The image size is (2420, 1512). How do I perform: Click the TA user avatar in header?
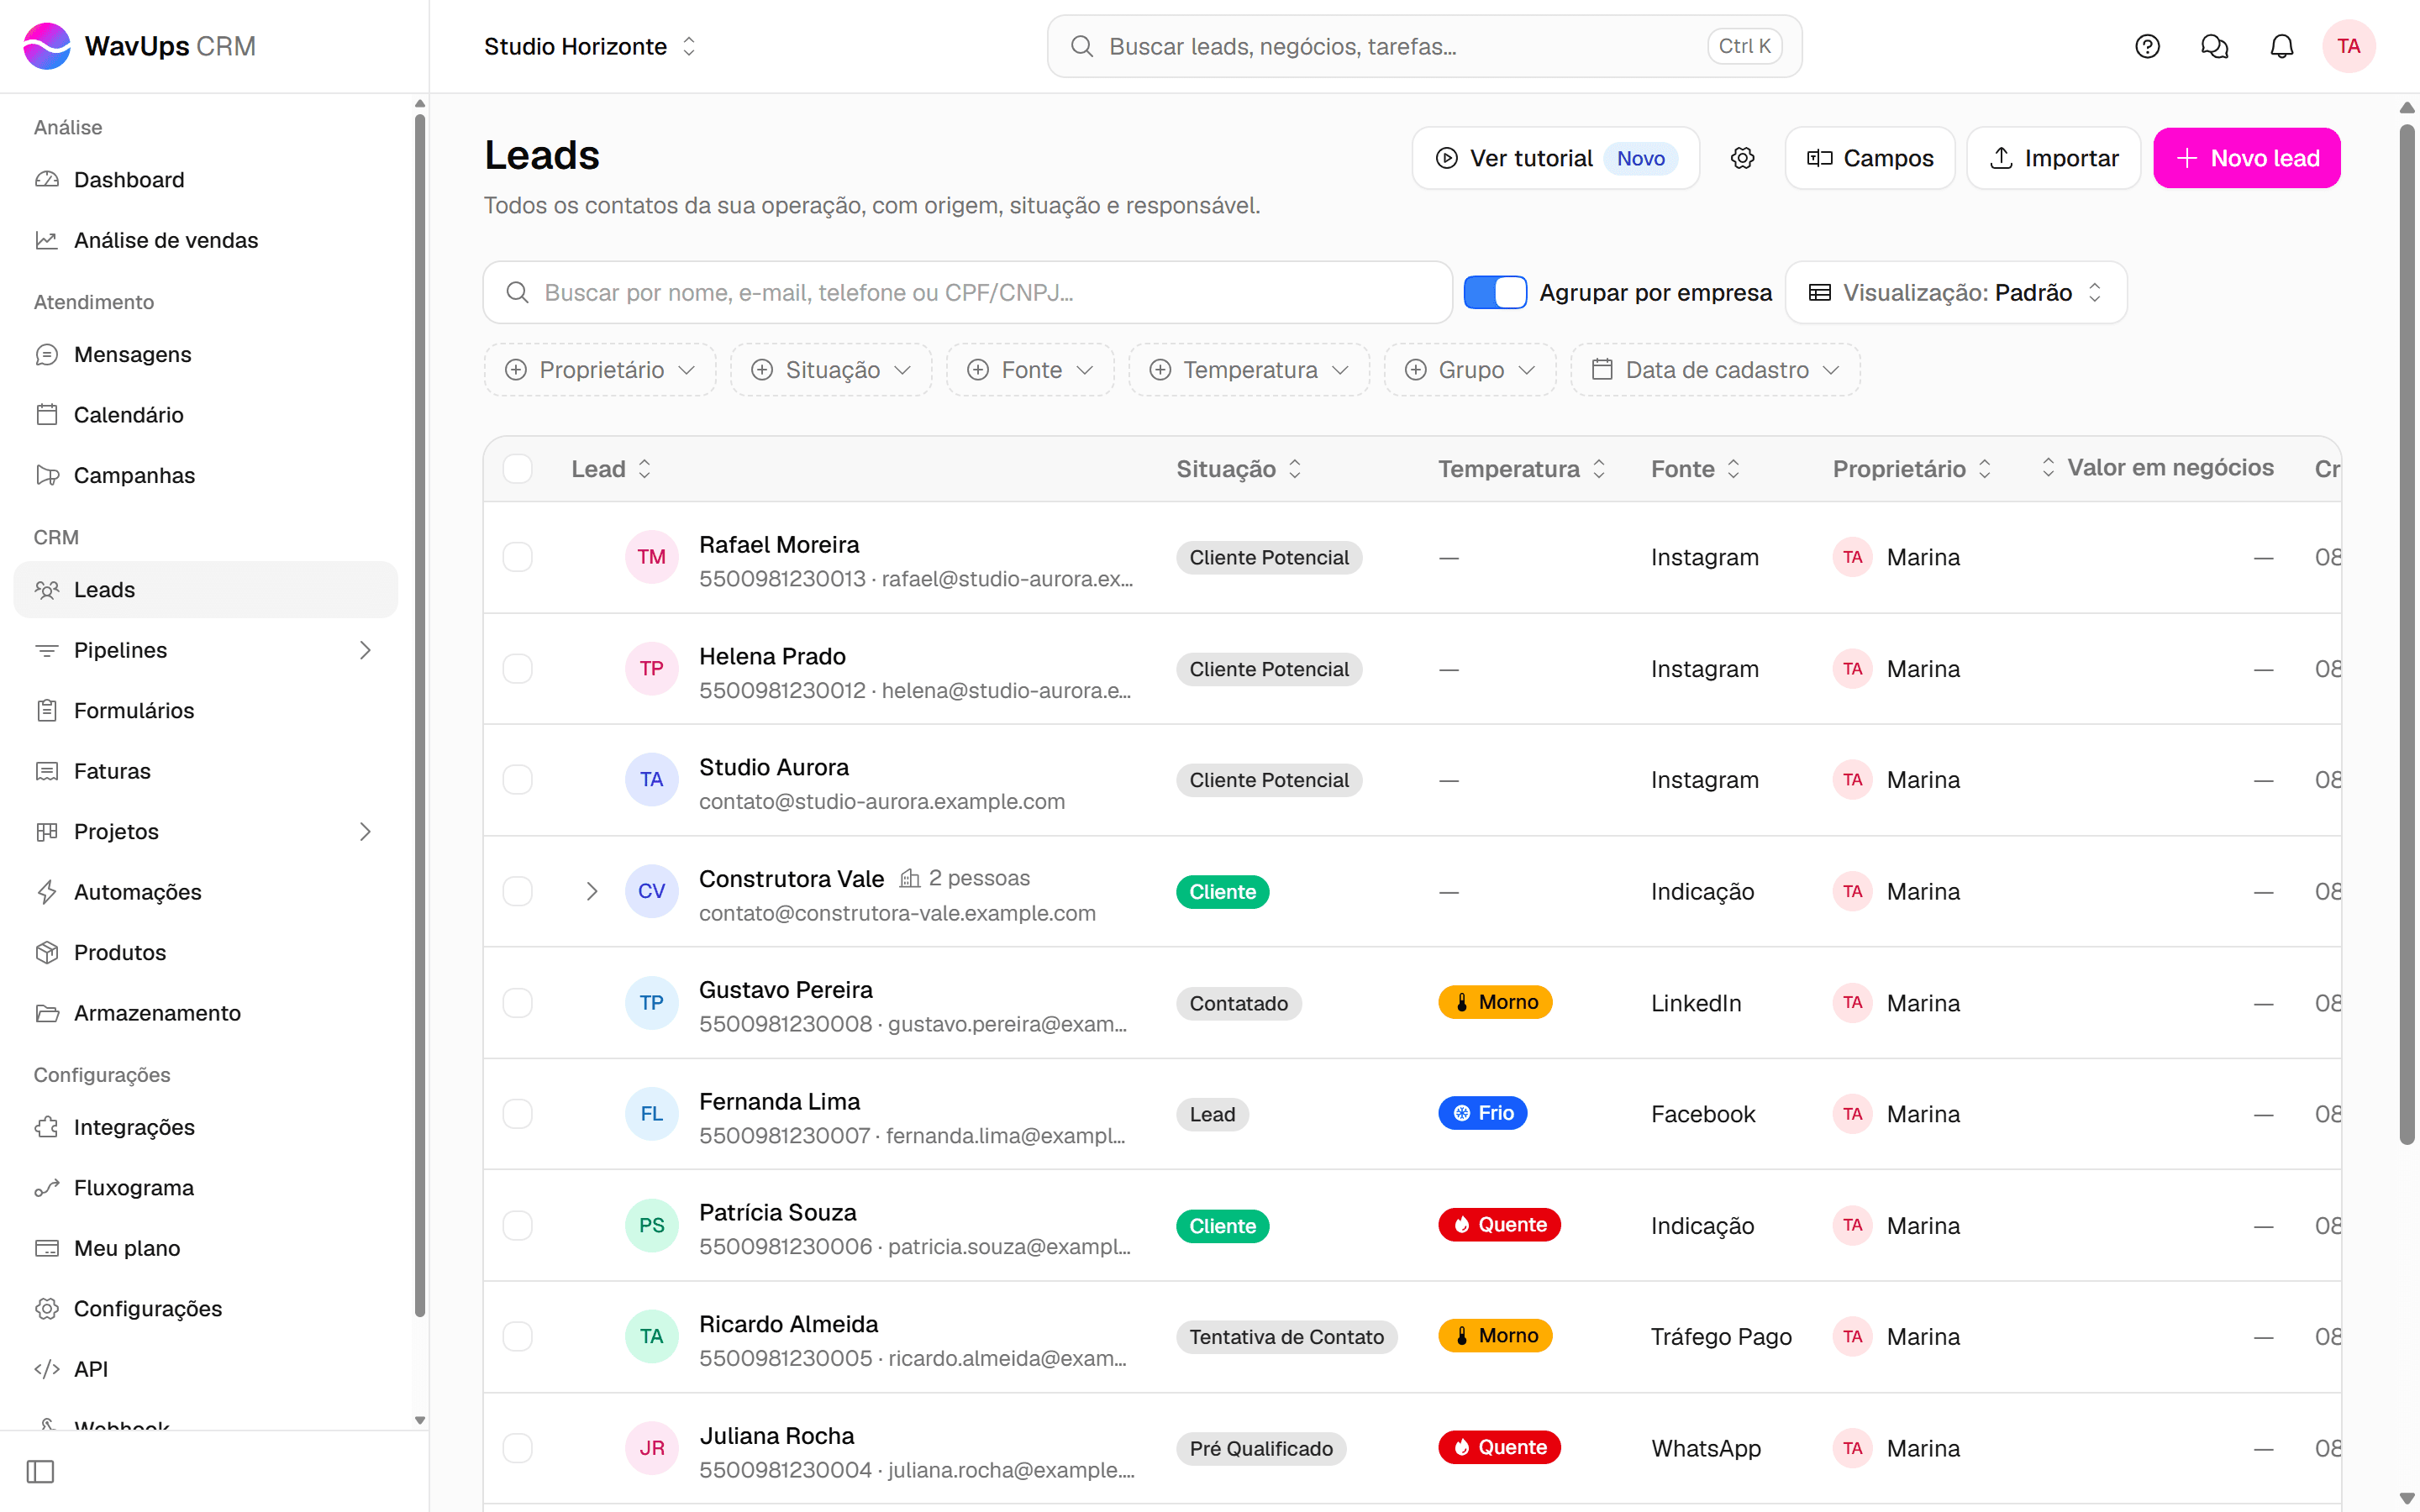pyautogui.click(x=2348, y=46)
